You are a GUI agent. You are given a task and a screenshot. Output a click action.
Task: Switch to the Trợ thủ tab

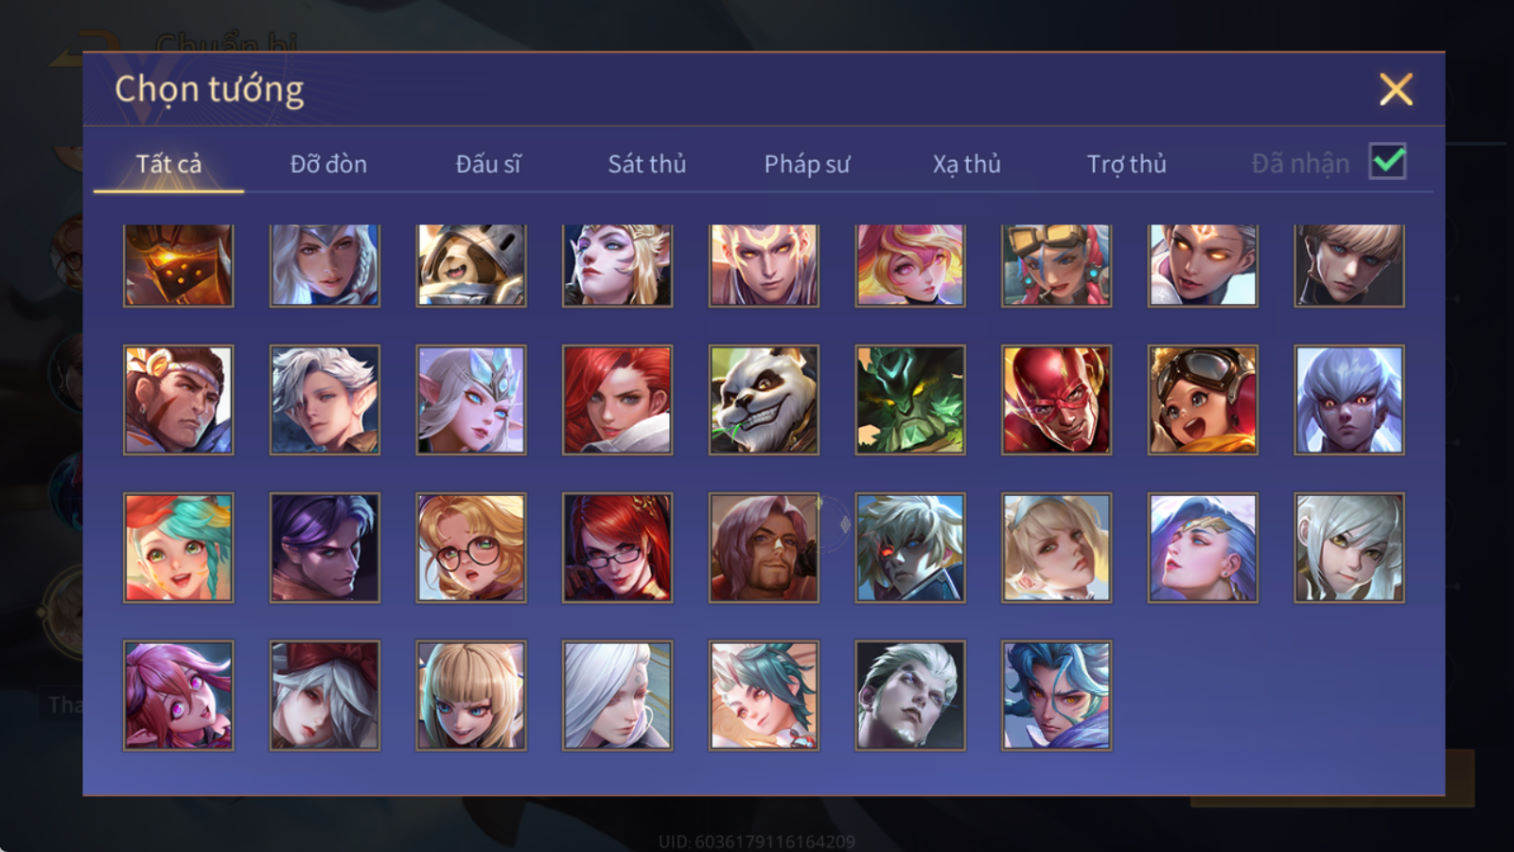tap(1126, 164)
